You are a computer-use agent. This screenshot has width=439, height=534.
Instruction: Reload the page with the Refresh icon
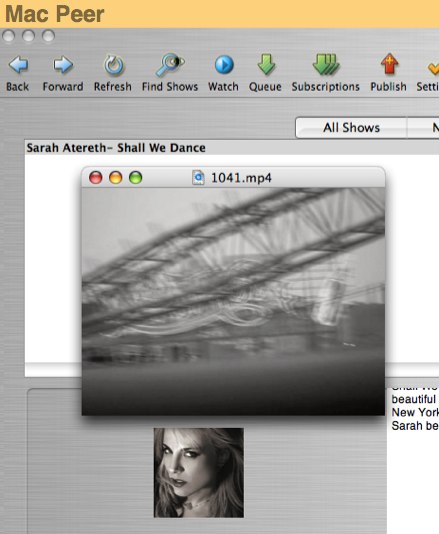point(113,65)
